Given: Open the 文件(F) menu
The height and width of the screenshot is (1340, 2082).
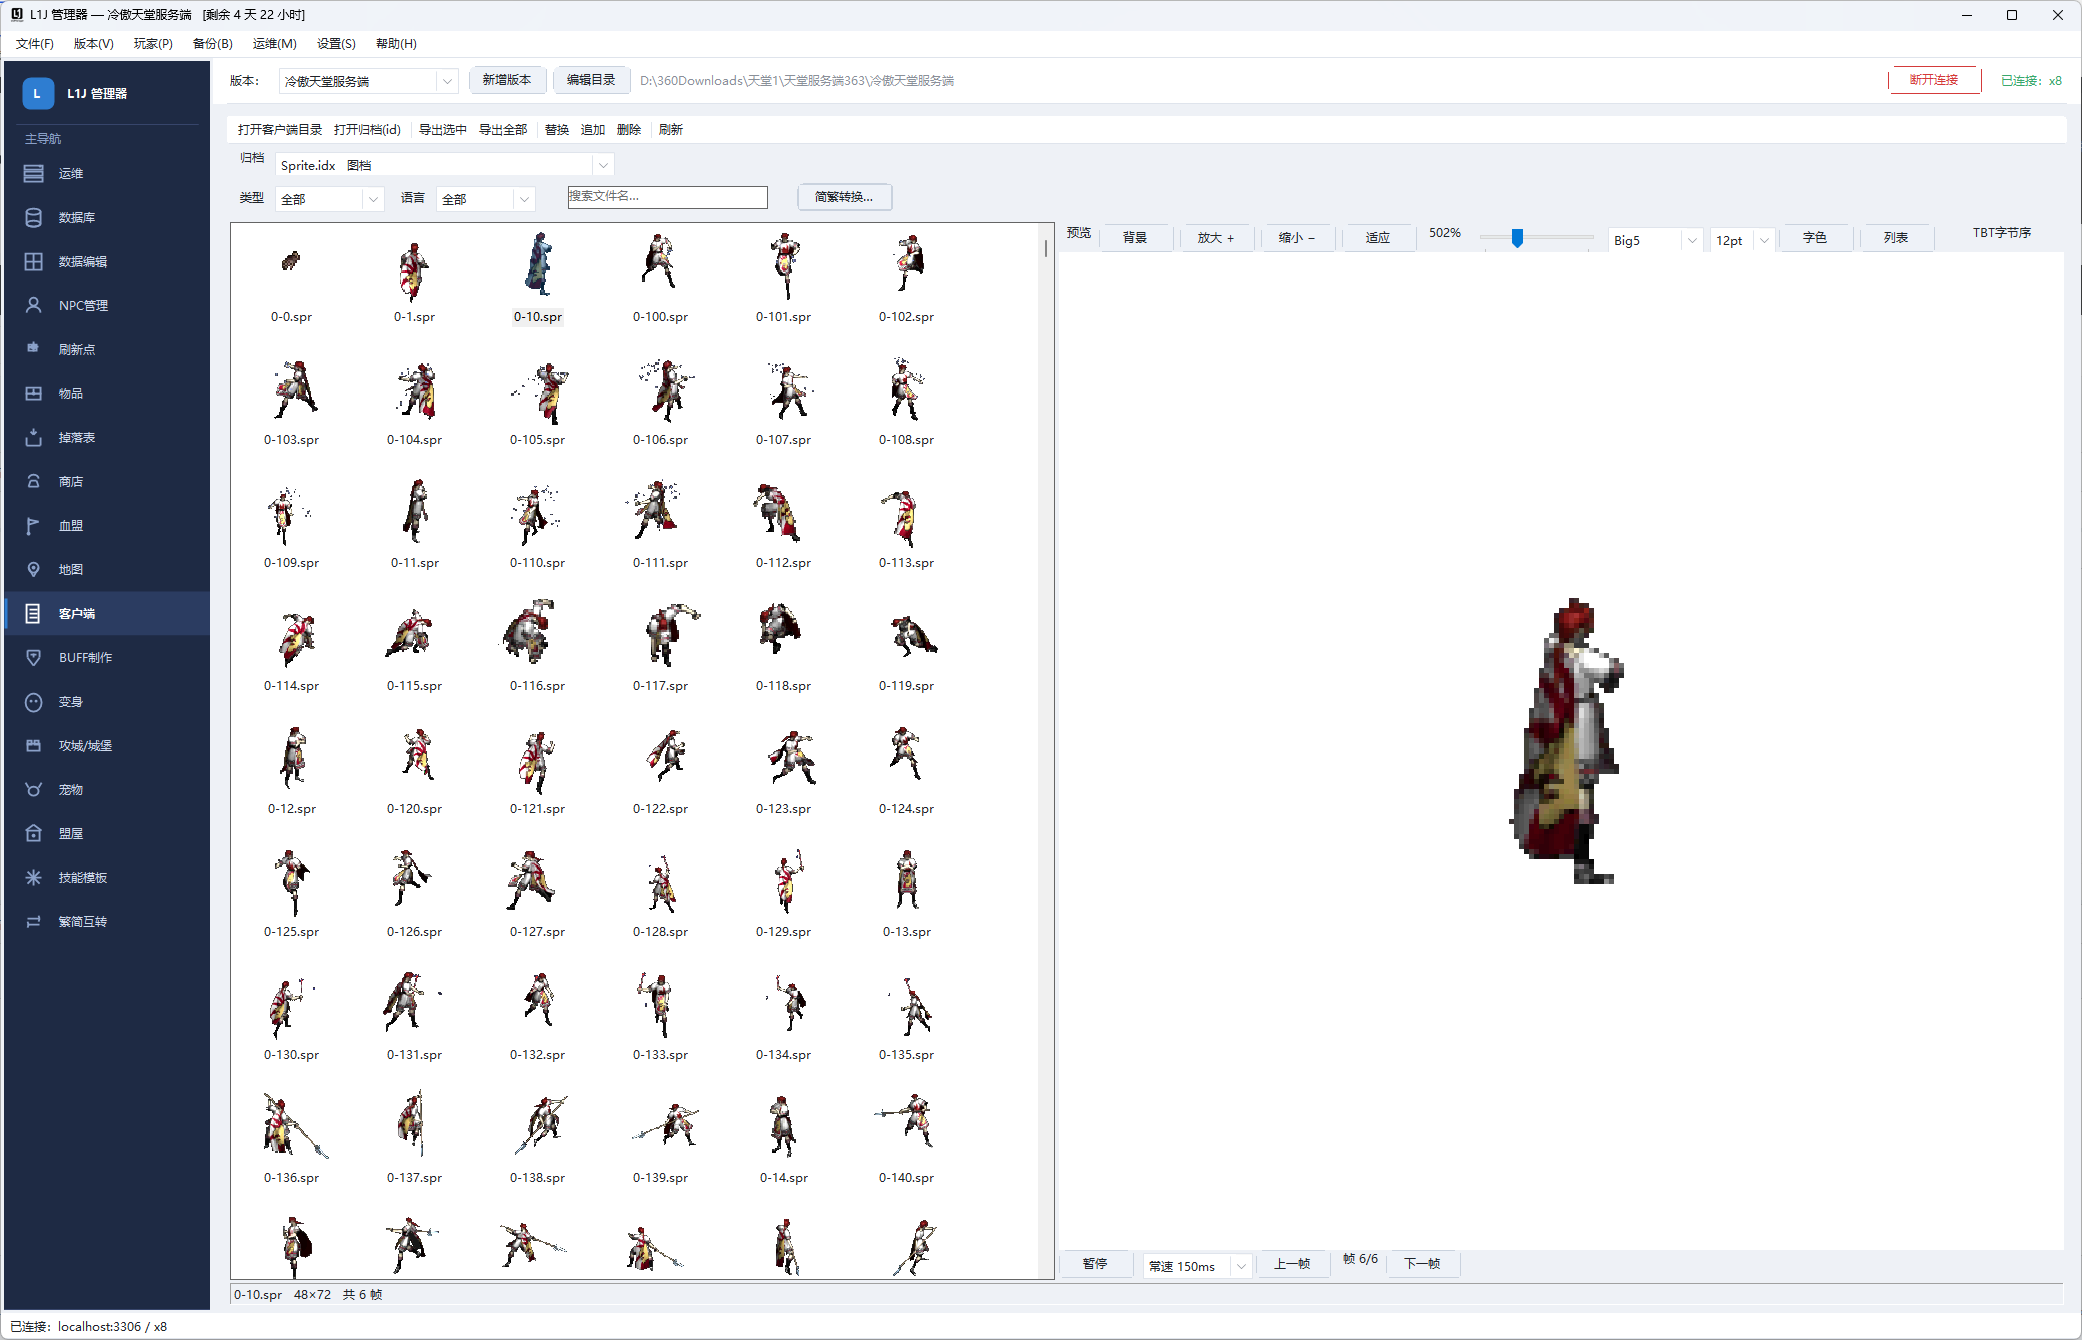Looking at the screenshot, I should point(35,43).
